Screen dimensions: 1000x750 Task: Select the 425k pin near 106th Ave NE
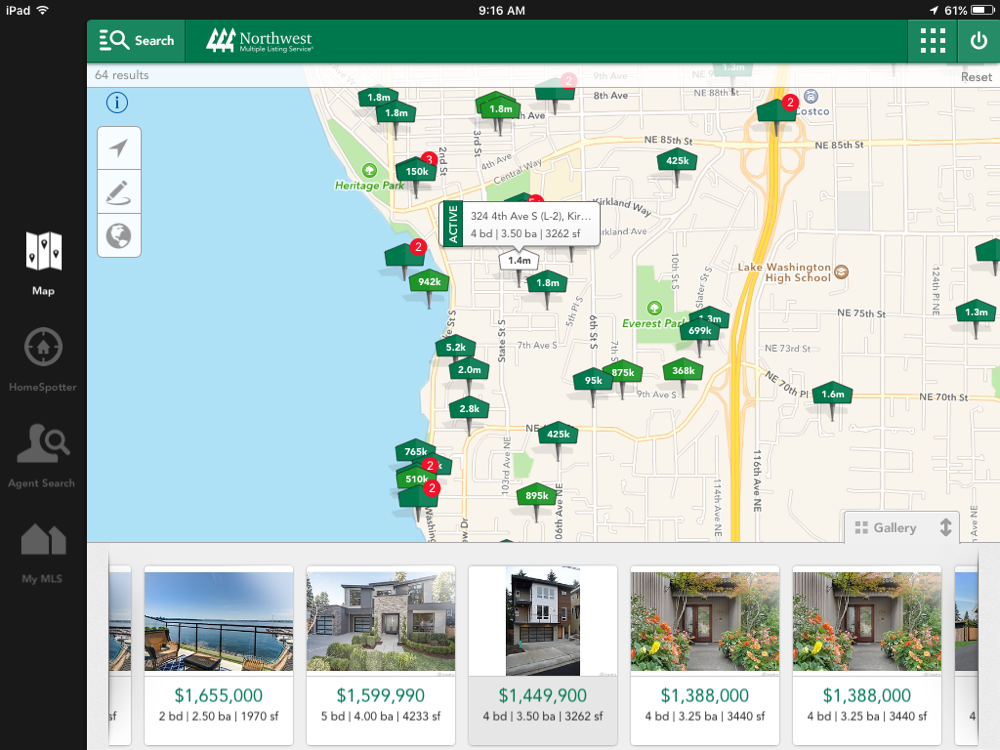pyautogui.click(x=557, y=434)
